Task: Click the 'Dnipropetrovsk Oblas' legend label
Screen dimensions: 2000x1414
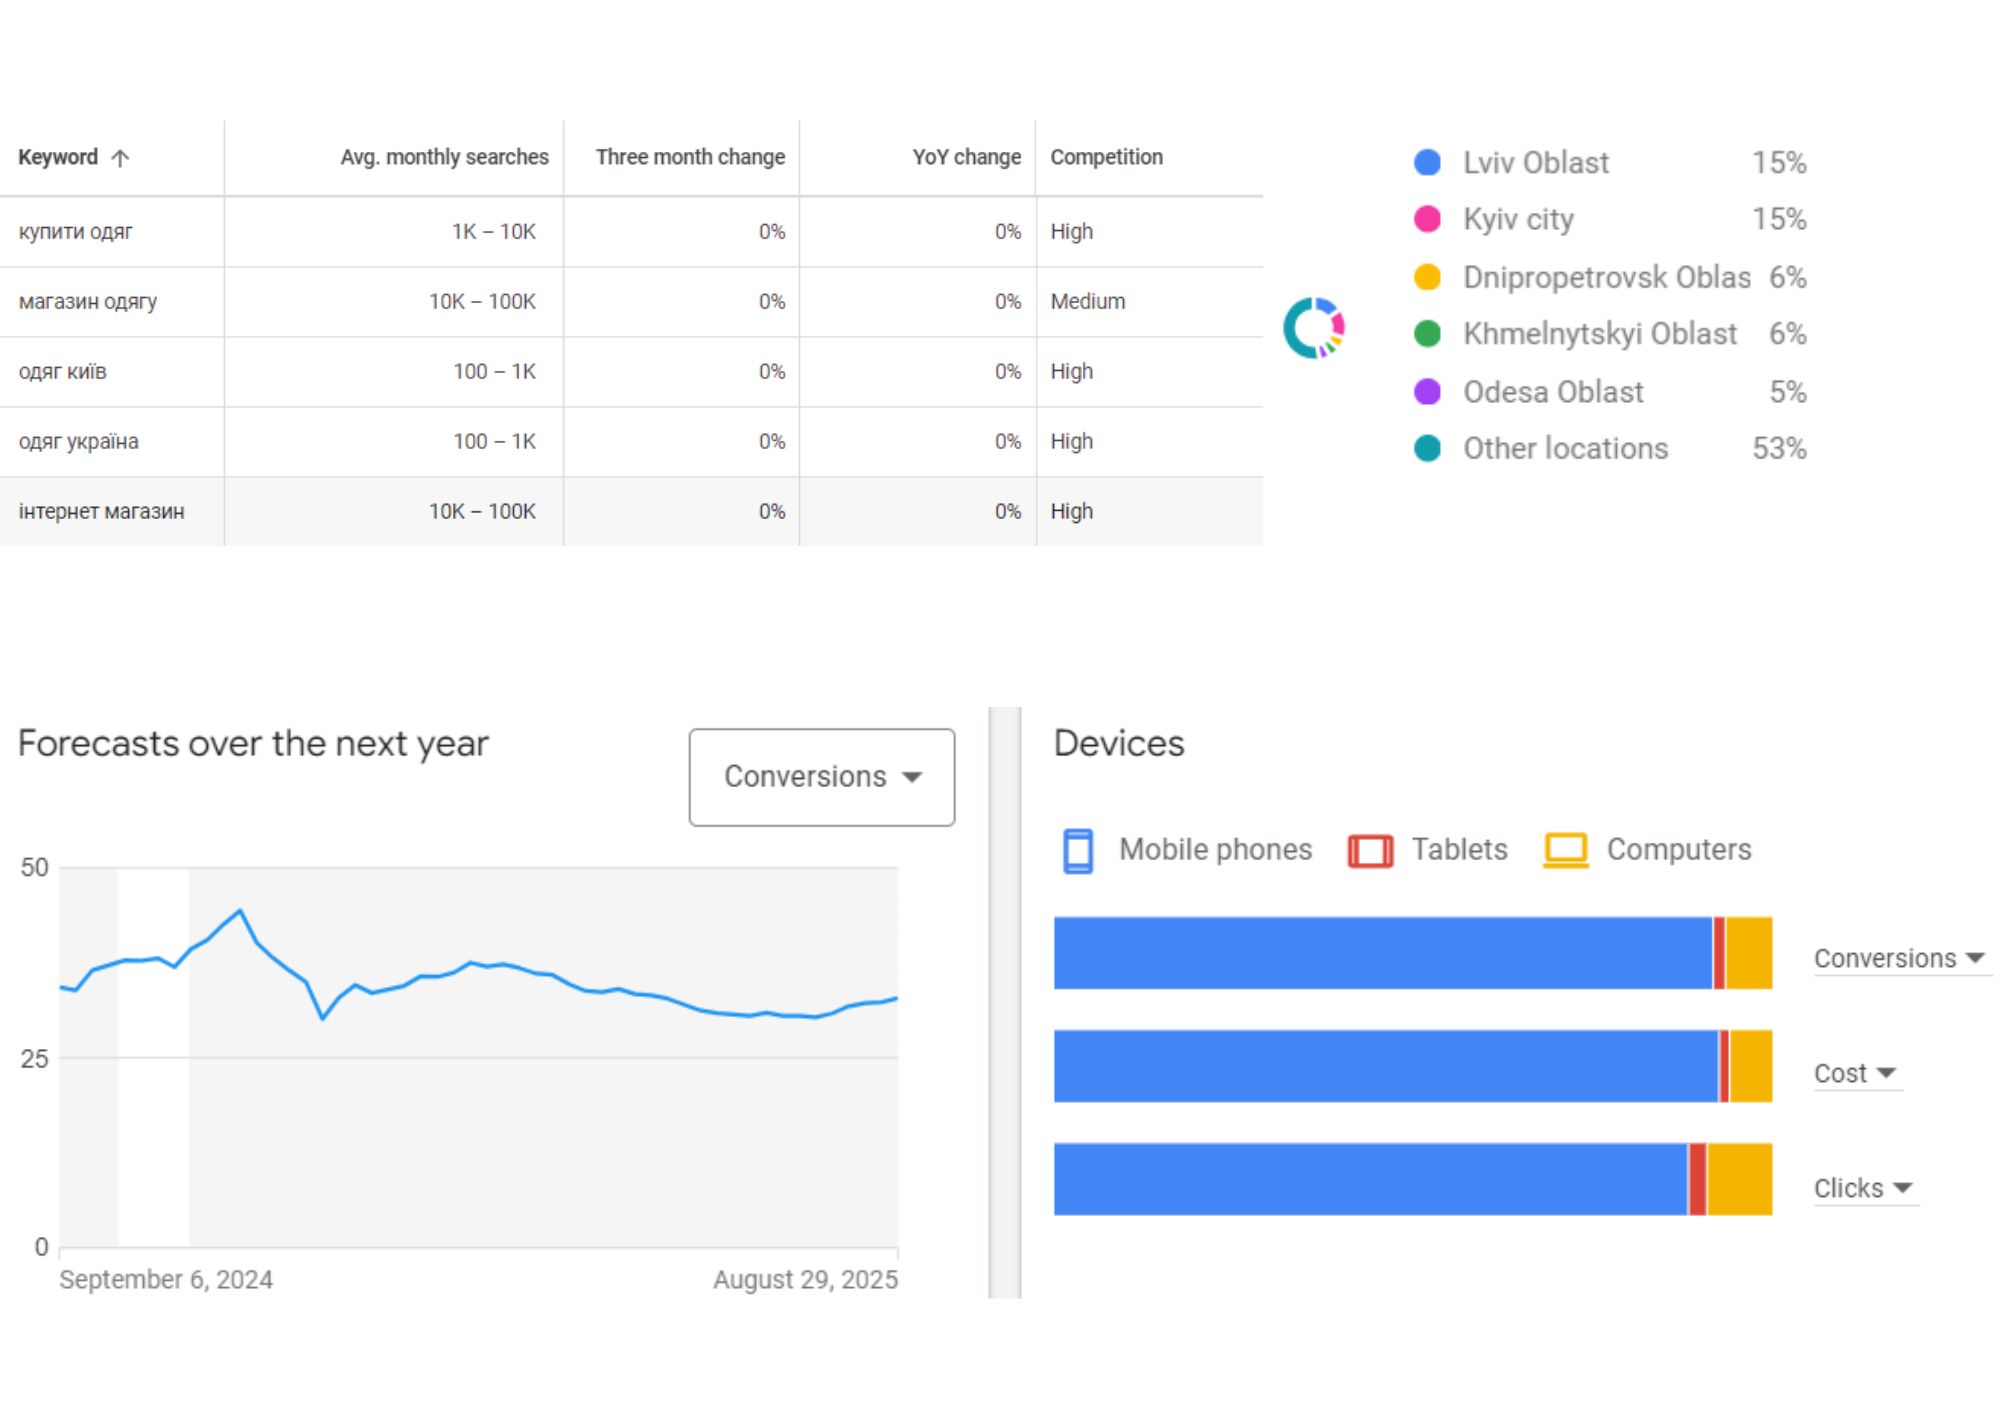Action: click(x=1607, y=278)
